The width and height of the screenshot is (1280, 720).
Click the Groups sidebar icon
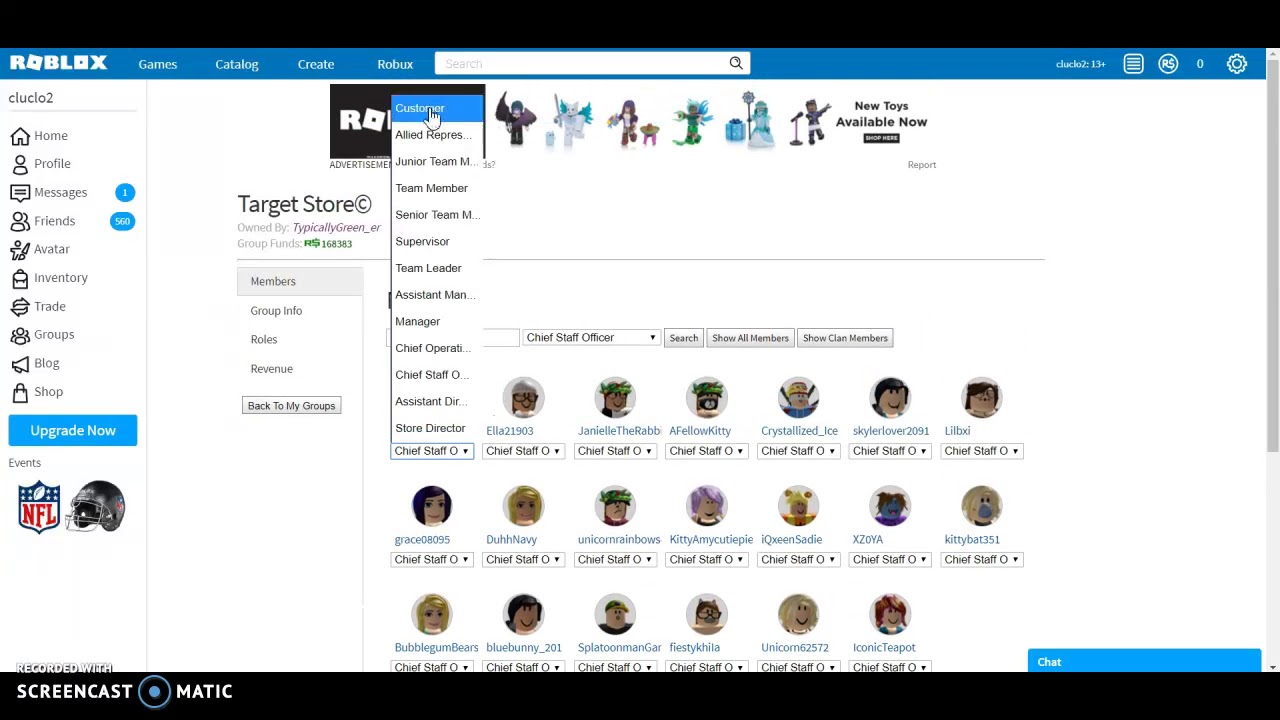coord(20,335)
